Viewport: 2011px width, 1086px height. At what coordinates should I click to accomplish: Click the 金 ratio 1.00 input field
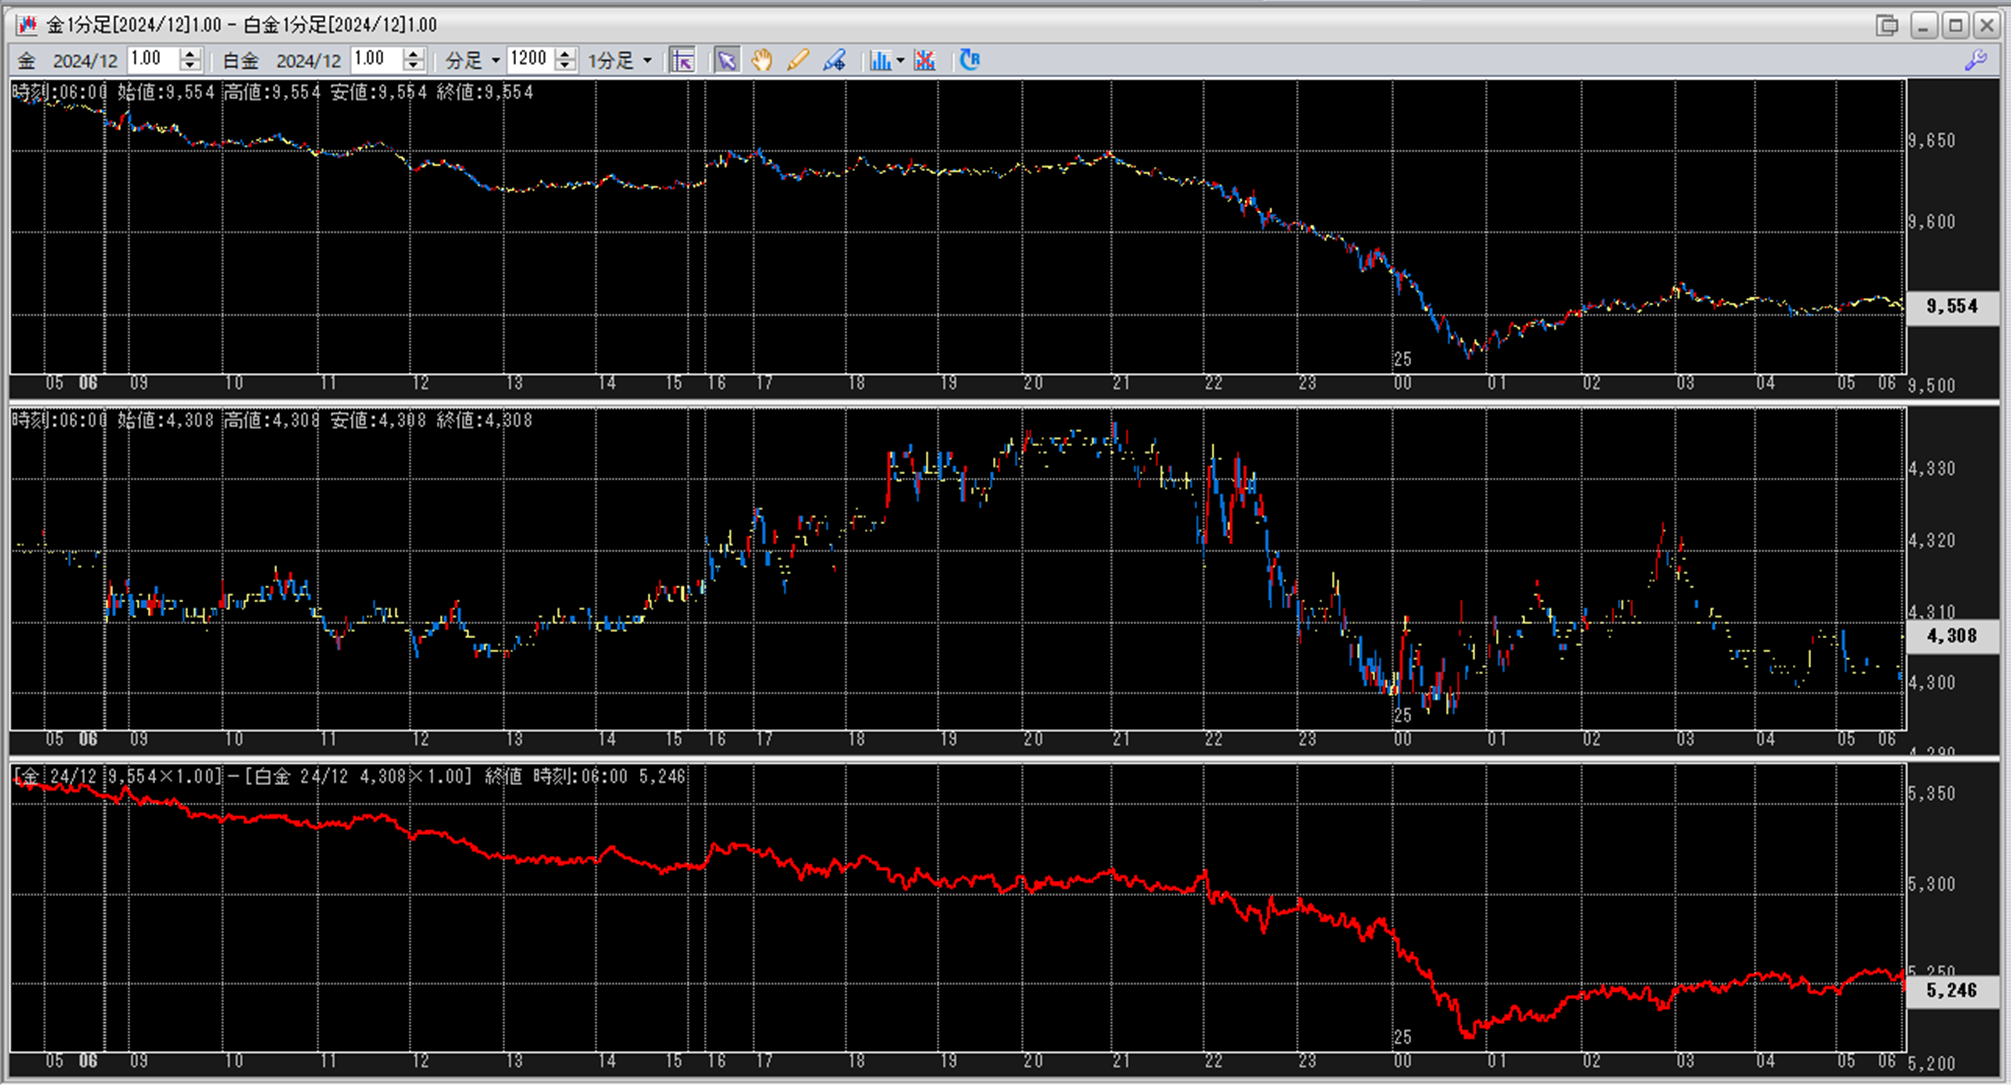(x=152, y=59)
